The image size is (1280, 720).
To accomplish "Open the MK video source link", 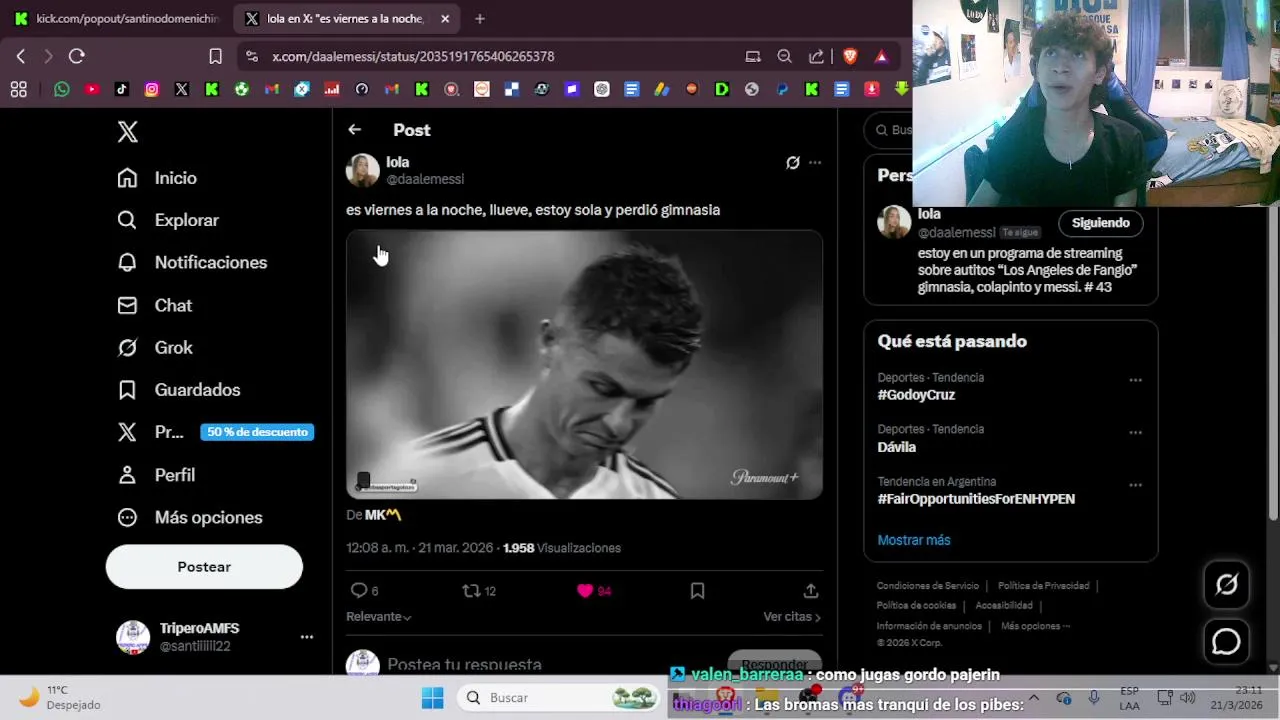I will (x=383, y=515).
